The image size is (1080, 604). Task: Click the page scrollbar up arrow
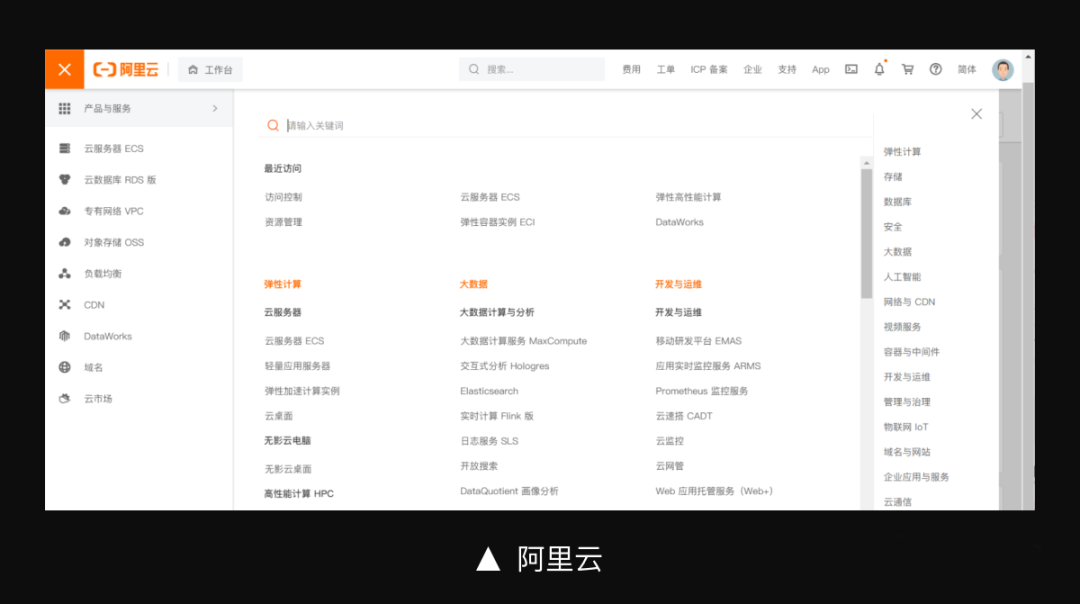coord(1028,56)
